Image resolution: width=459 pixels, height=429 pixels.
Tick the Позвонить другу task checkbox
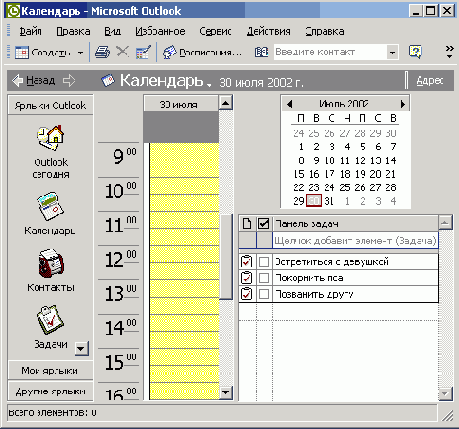point(264,294)
